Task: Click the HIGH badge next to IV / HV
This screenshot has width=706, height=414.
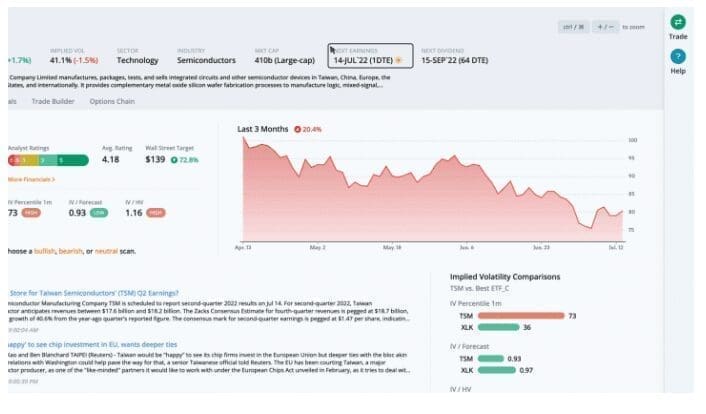Action: pos(155,212)
